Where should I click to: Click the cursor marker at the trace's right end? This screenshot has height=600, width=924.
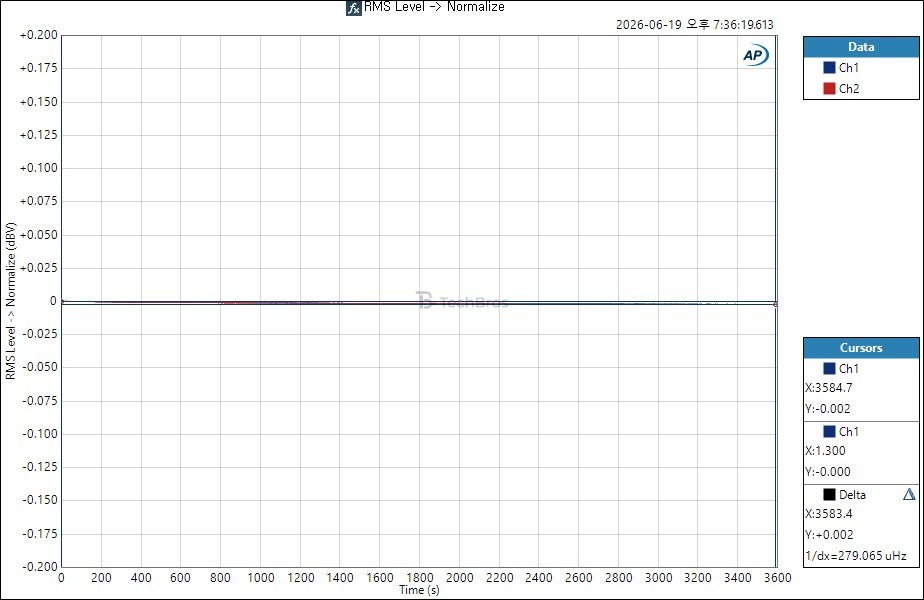click(775, 304)
